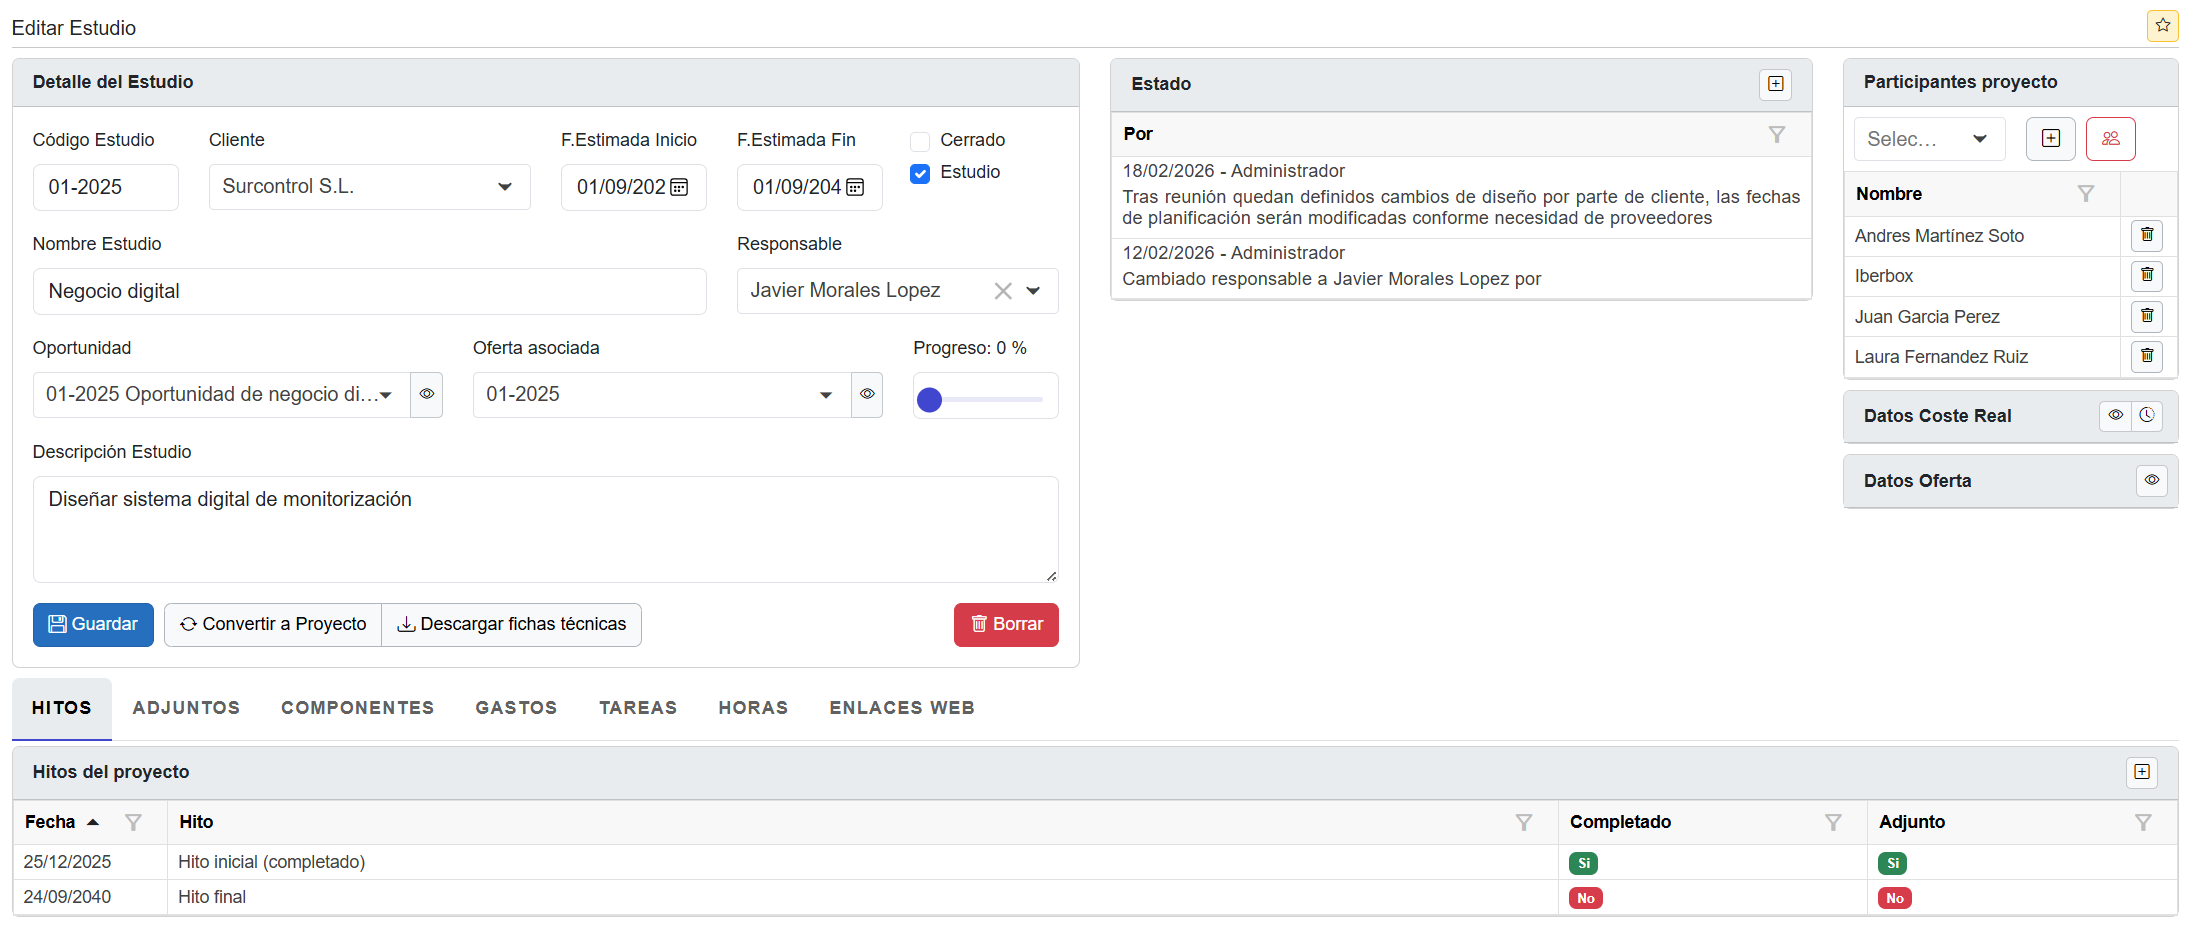This screenshot has height=938, width=2198.
Task: Expand the Responsable dropdown list
Action: coord(1033,291)
